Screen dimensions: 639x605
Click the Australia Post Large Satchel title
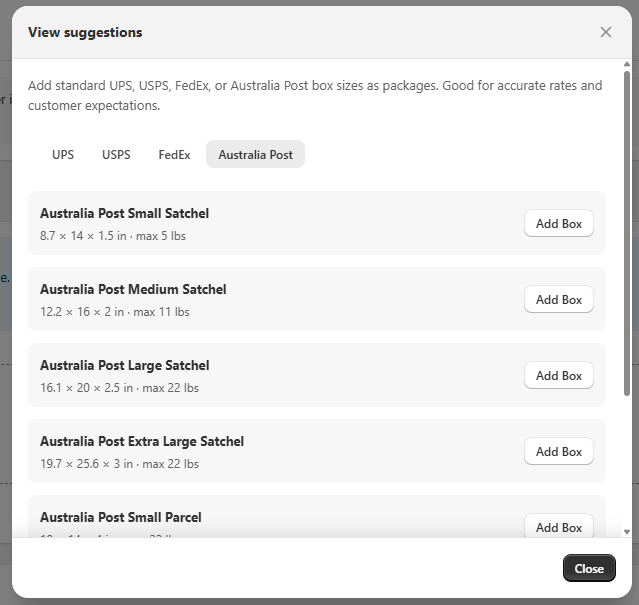124,365
